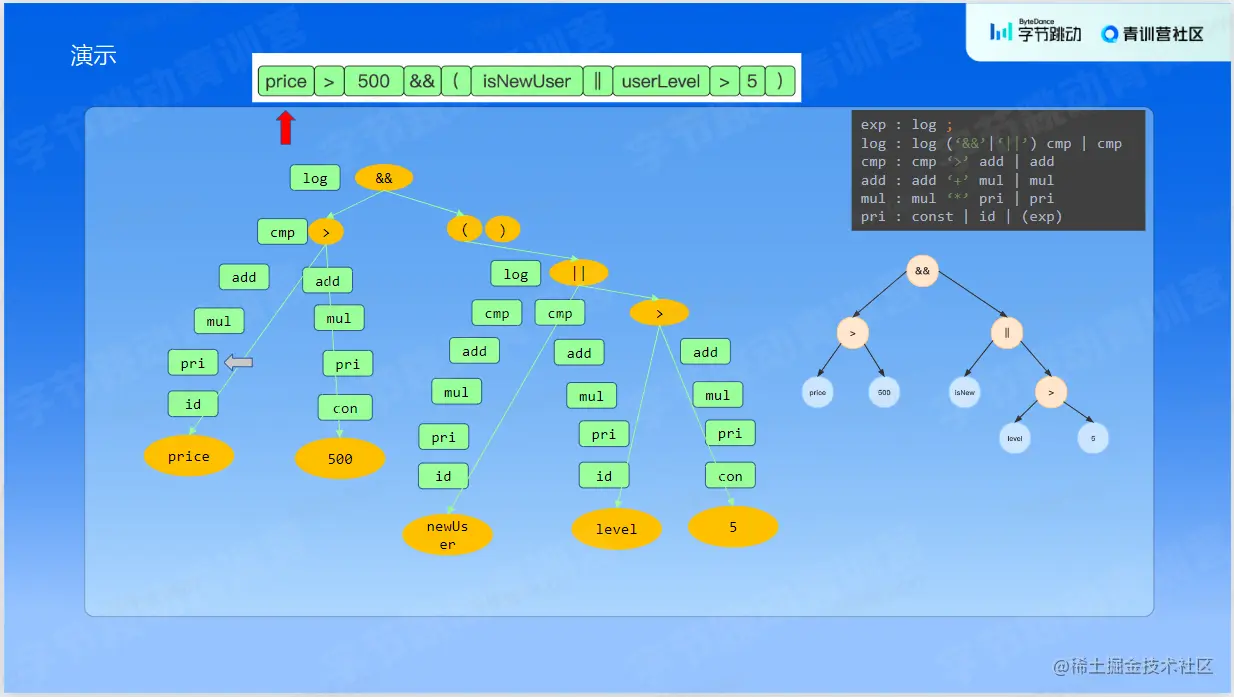Screen dimensions: 1234x697
Task: Click the orange price leaf oval
Action: click(x=189, y=456)
